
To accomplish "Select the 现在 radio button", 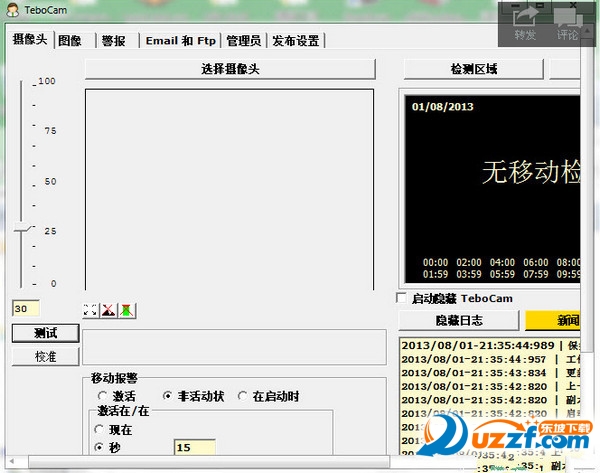I will [99, 429].
